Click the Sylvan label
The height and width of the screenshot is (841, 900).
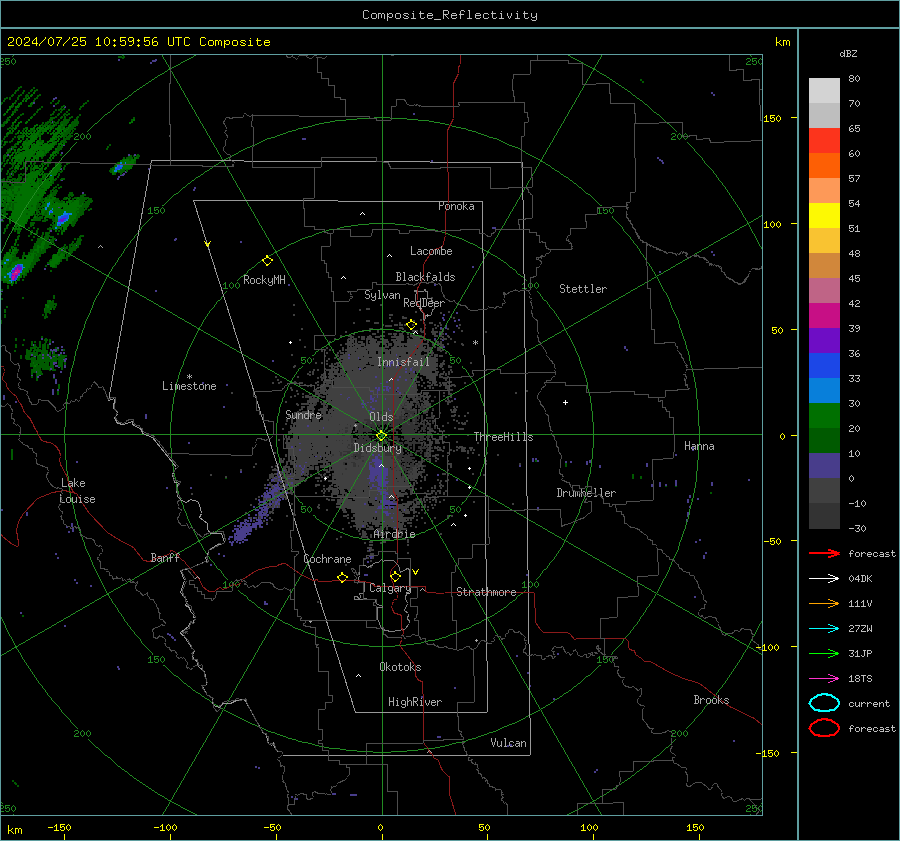click(x=382, y=295)
